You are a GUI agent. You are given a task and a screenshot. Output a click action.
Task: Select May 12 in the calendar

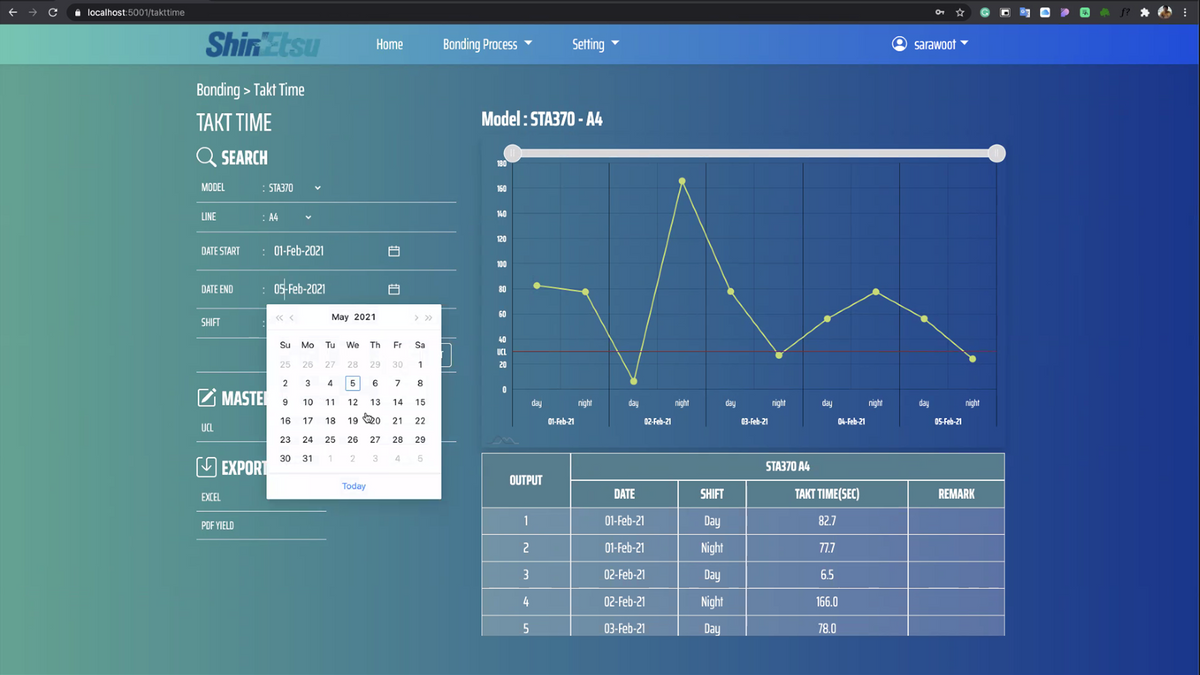click(353, 402)
